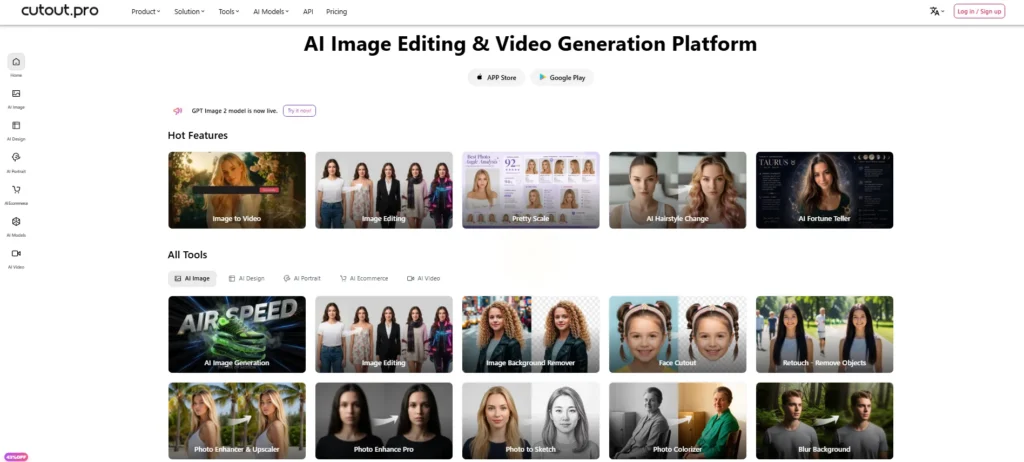Go to the Pricing page
Viewport: 1024px width, 462px height.
336,12
